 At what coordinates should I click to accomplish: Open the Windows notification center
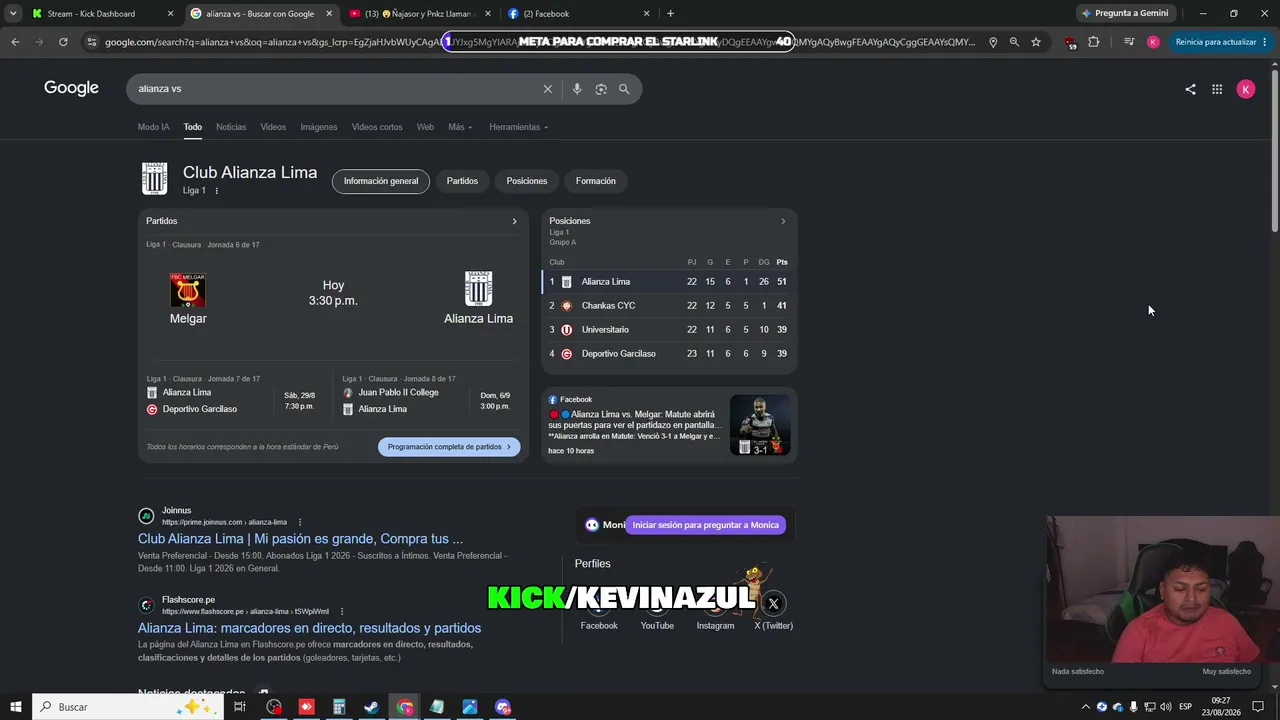pyautogui.click(x=1258, y=707)
